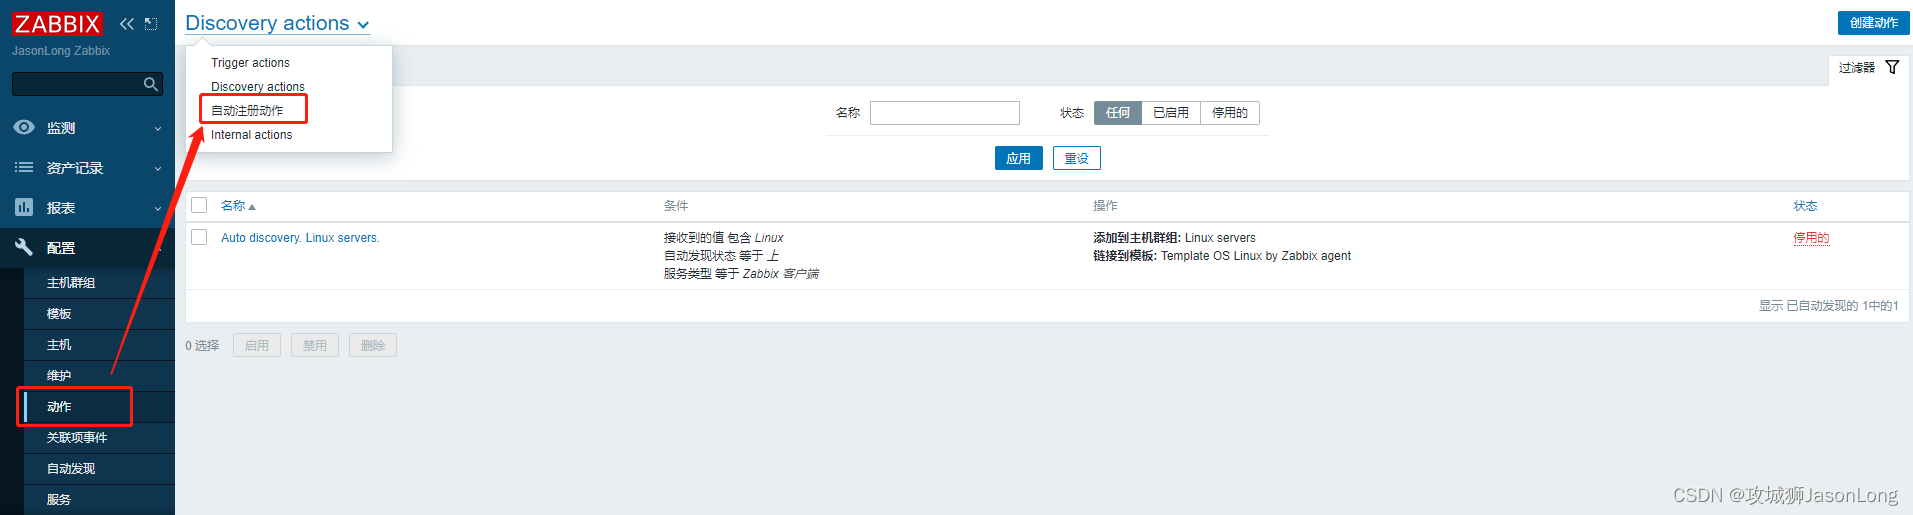The image size is (1913, 515).
Task: Click the wrench icon for 配置
Action: pyautogui.click(x=24, y=247)
